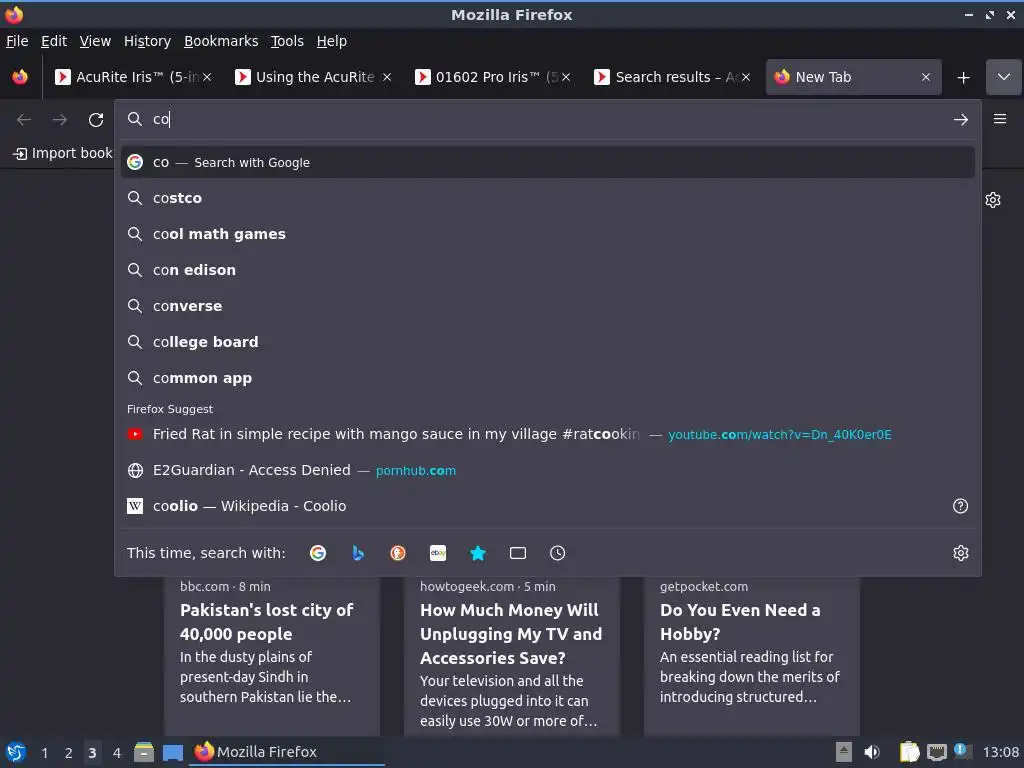
Task: Click the address bar input containing 'co'
Action: click(x=549, y=120)
